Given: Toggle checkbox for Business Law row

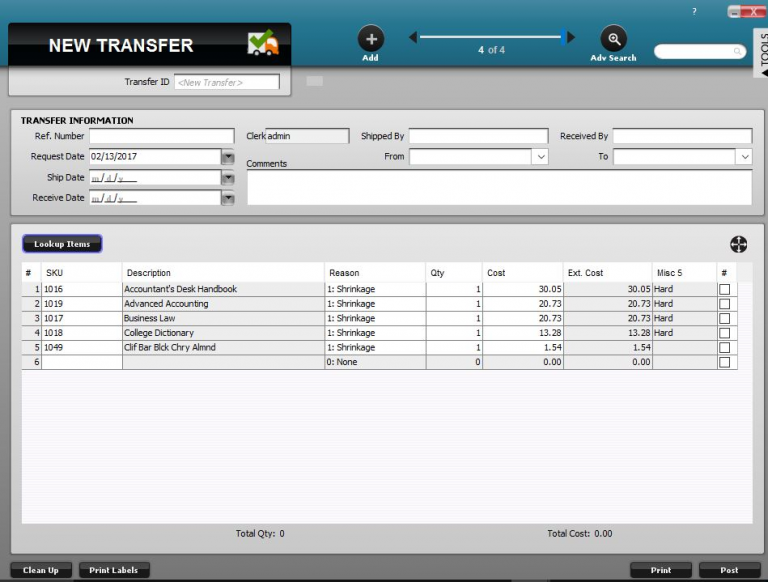Looking at the screenshot, I should click(724, 319).
